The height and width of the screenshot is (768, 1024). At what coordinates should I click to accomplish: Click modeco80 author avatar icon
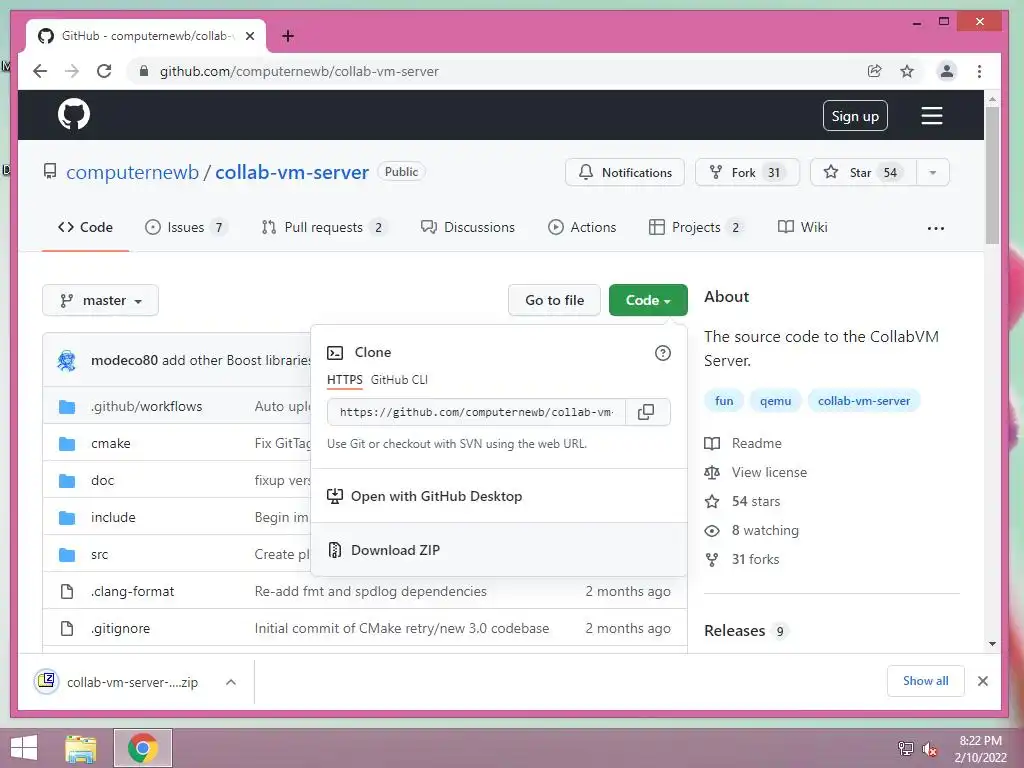coord(67,360)
